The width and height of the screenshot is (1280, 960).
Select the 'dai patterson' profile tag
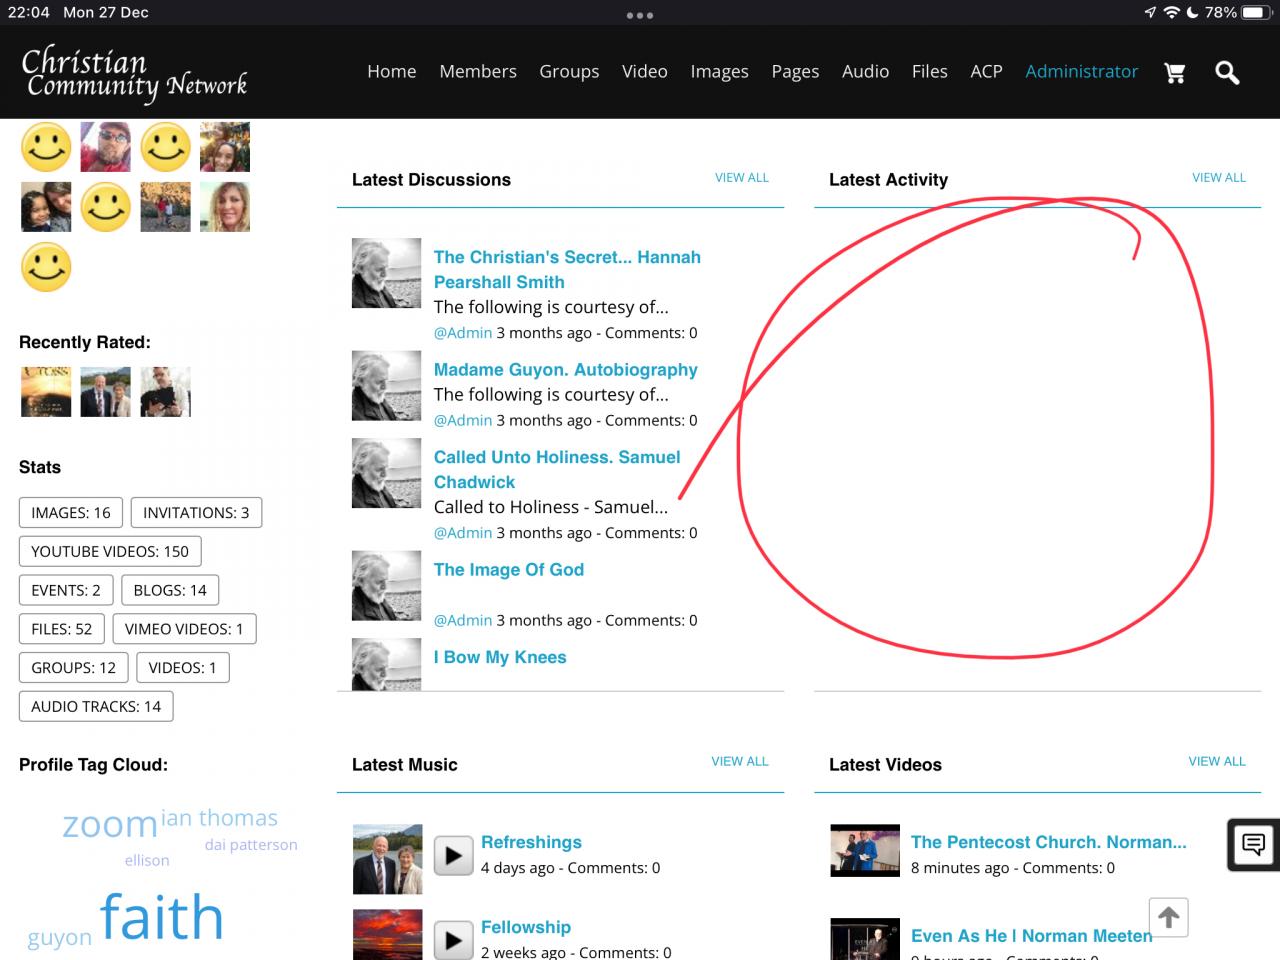251,845
